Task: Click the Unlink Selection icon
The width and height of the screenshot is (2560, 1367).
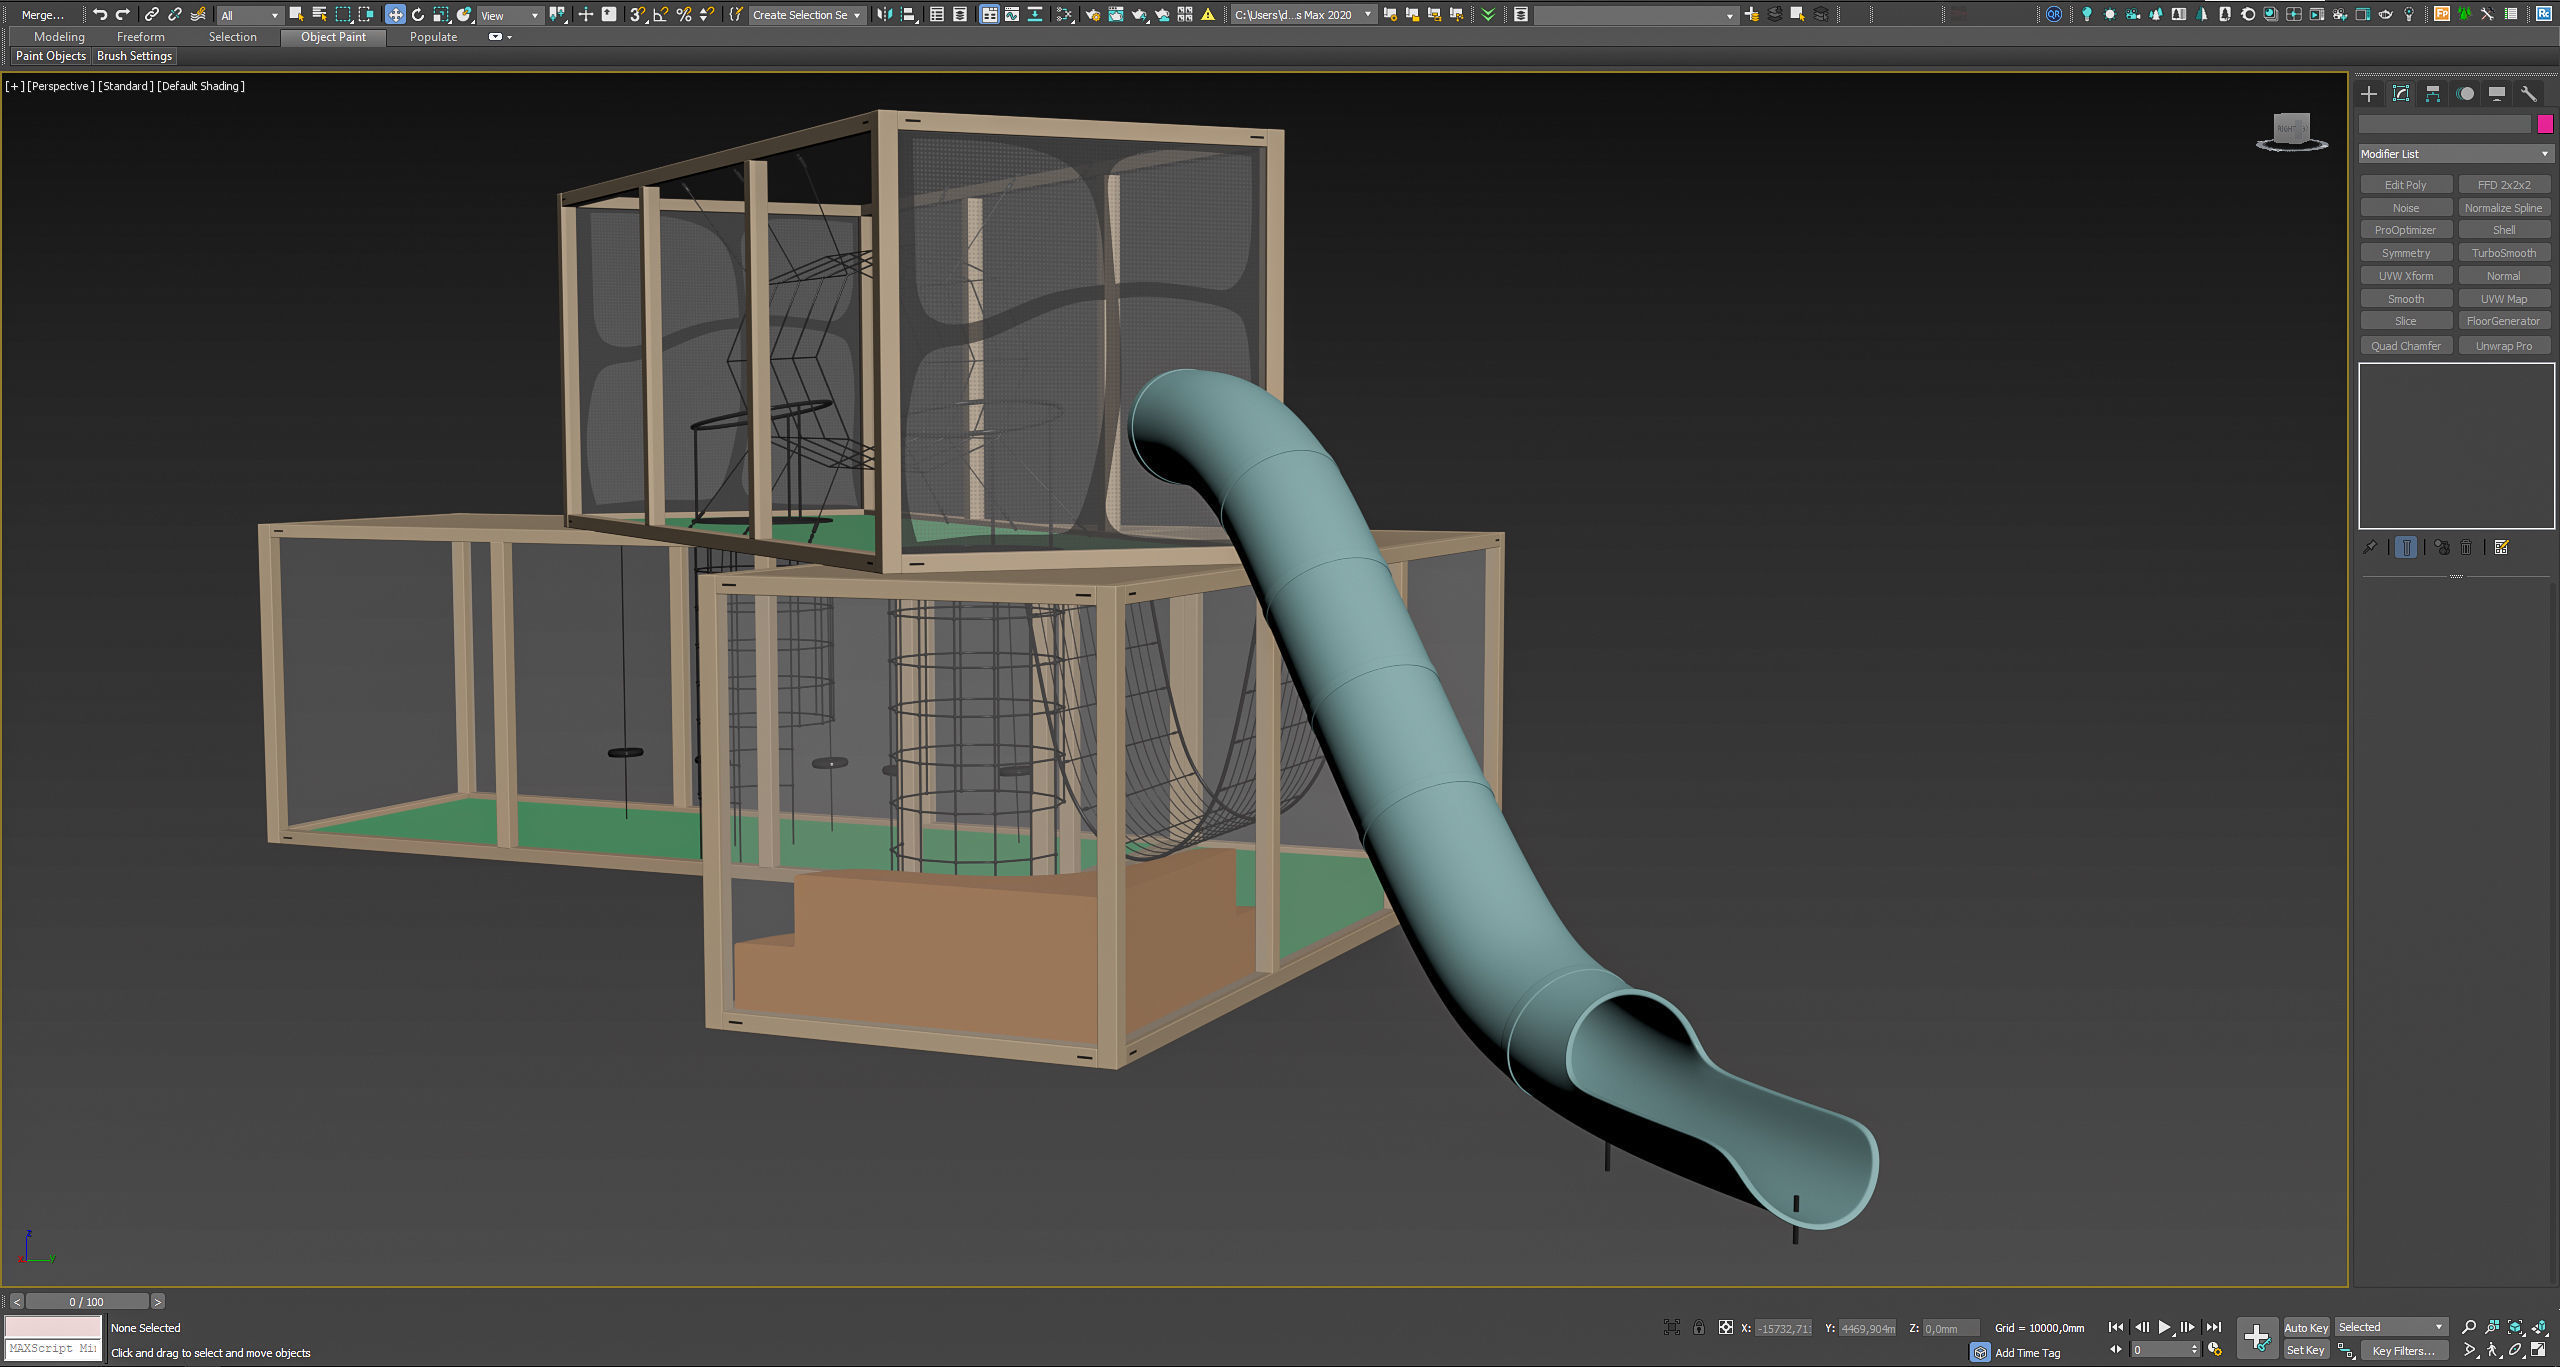Action: [175, 14]
